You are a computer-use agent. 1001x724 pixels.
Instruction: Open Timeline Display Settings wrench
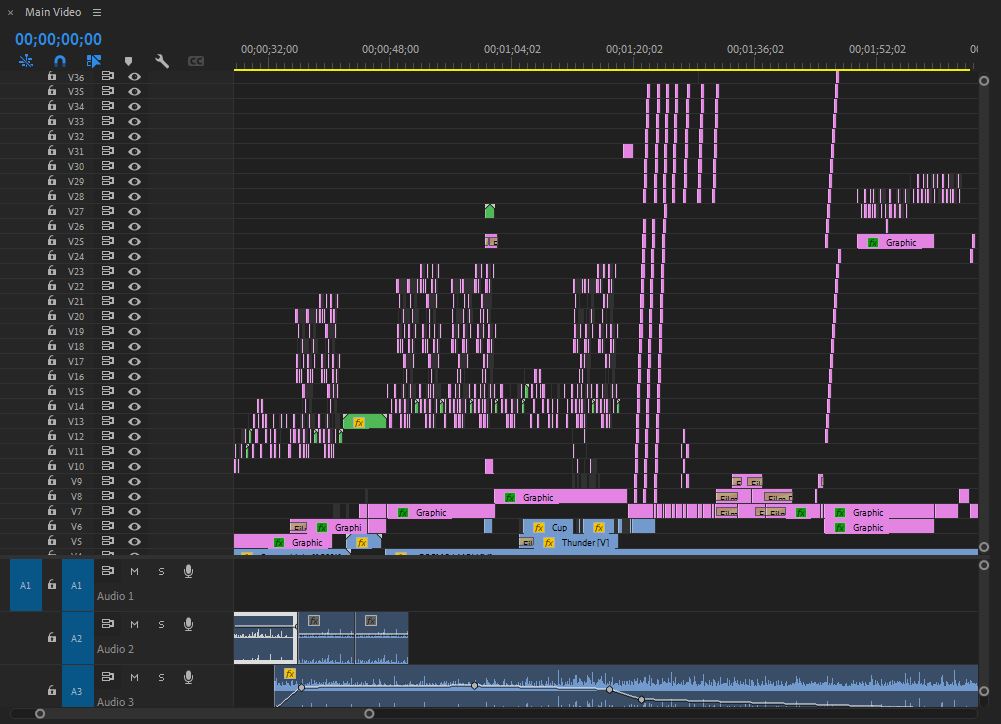pyautogui.click(x=162, y=61)
